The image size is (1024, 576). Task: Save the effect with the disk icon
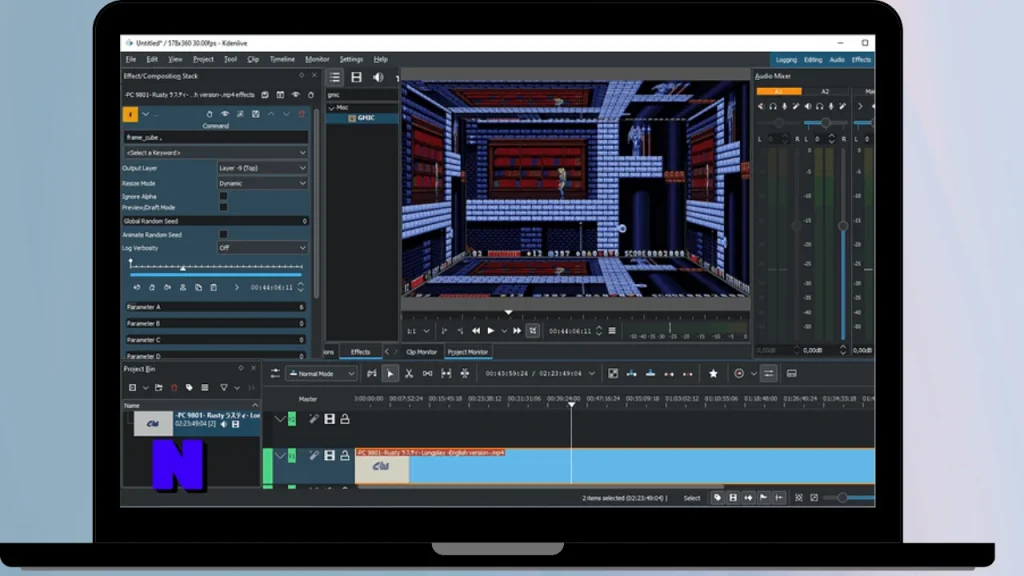point(255,114)
